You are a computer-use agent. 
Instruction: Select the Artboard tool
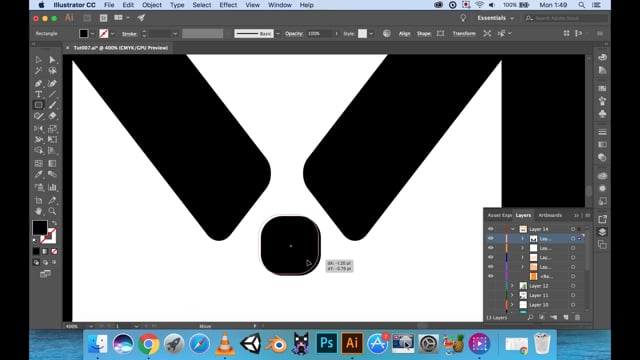point(38,200)
